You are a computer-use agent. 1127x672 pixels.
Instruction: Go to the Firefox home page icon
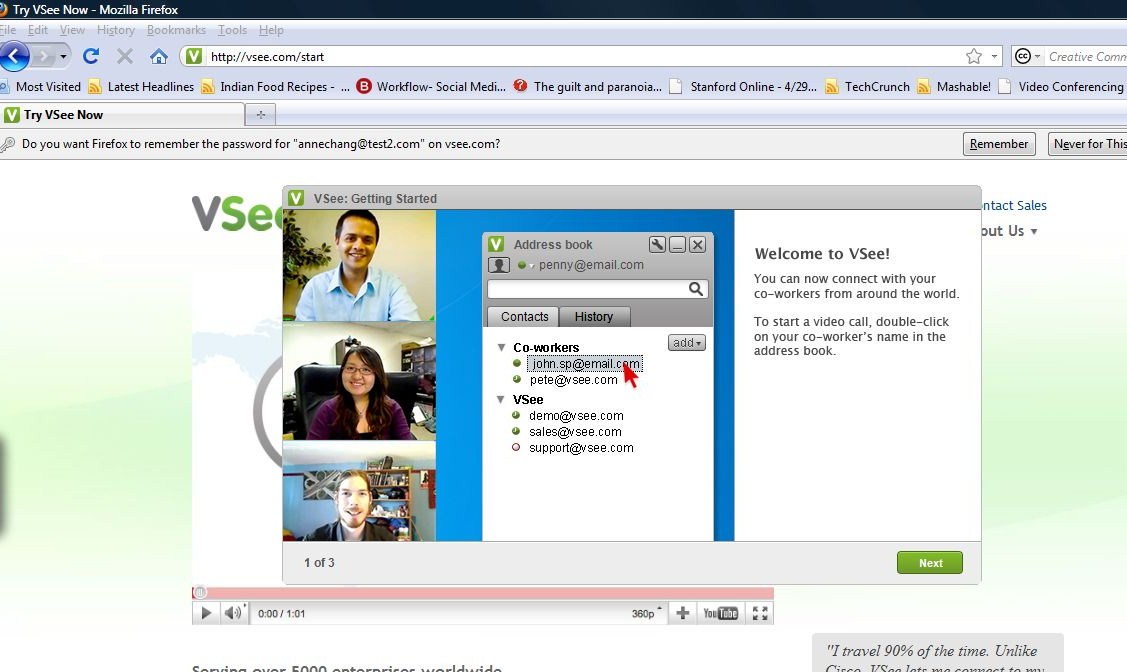point(158,56)
